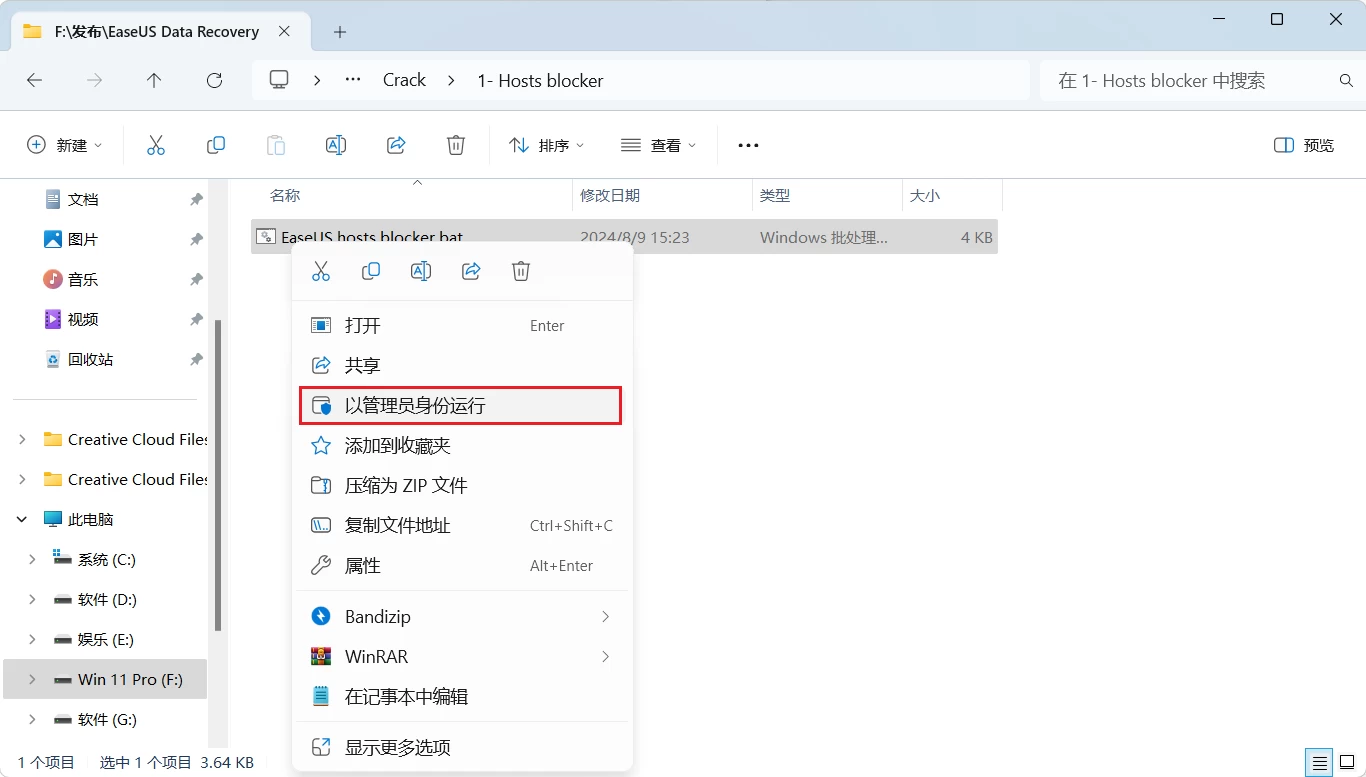Open the 排序 dropdown
The width and height of the screenshot is (1366, 777).
[x=546, y=145]
